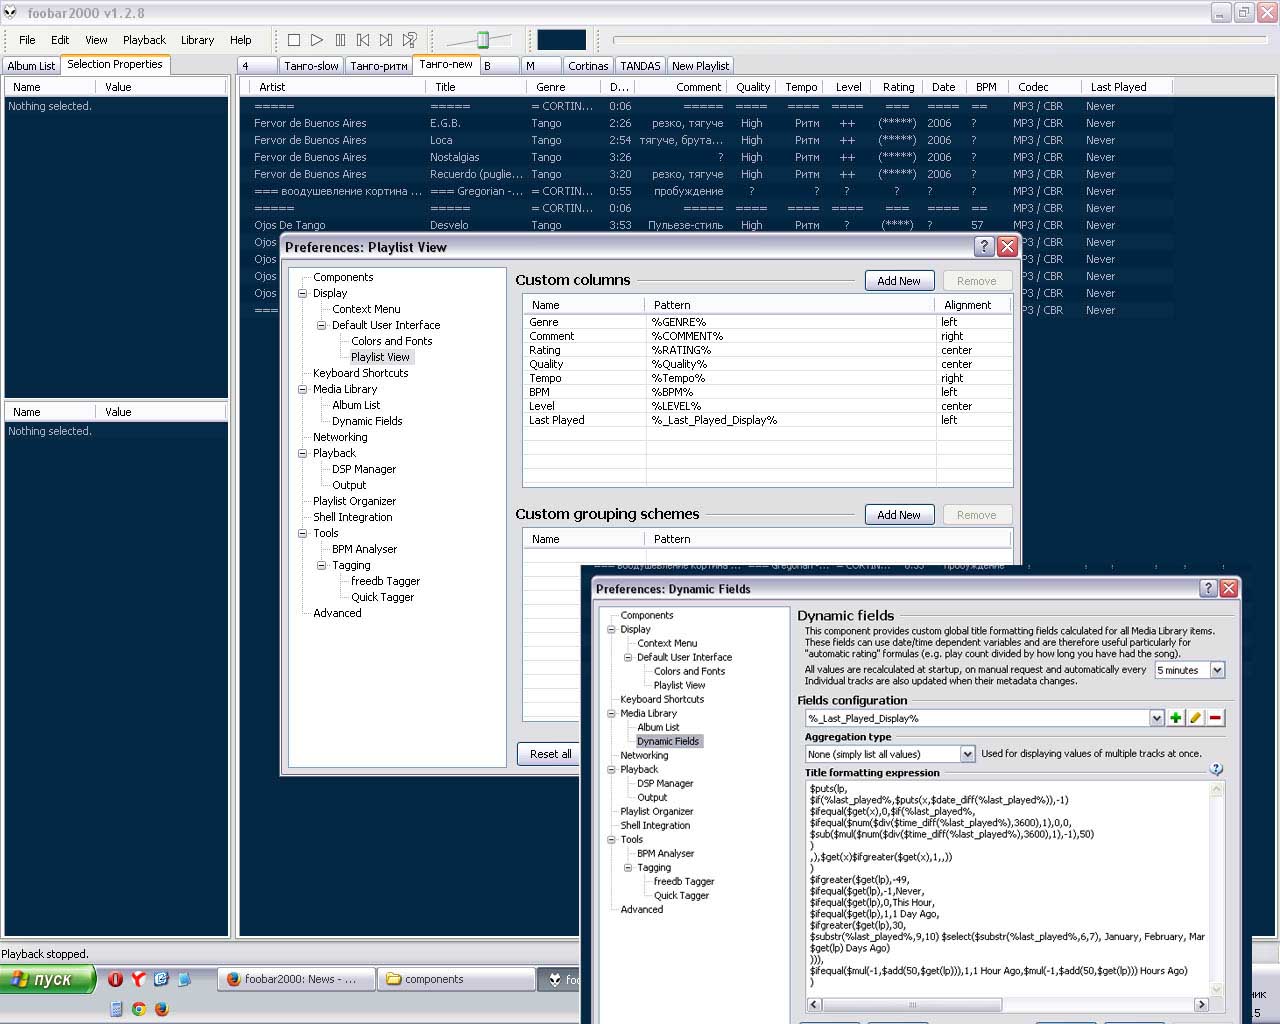Collapse the Playback node in Playlist View preferences
Image resolution: width=1280 pixels, height=1024 pixels.
point(303,453)
